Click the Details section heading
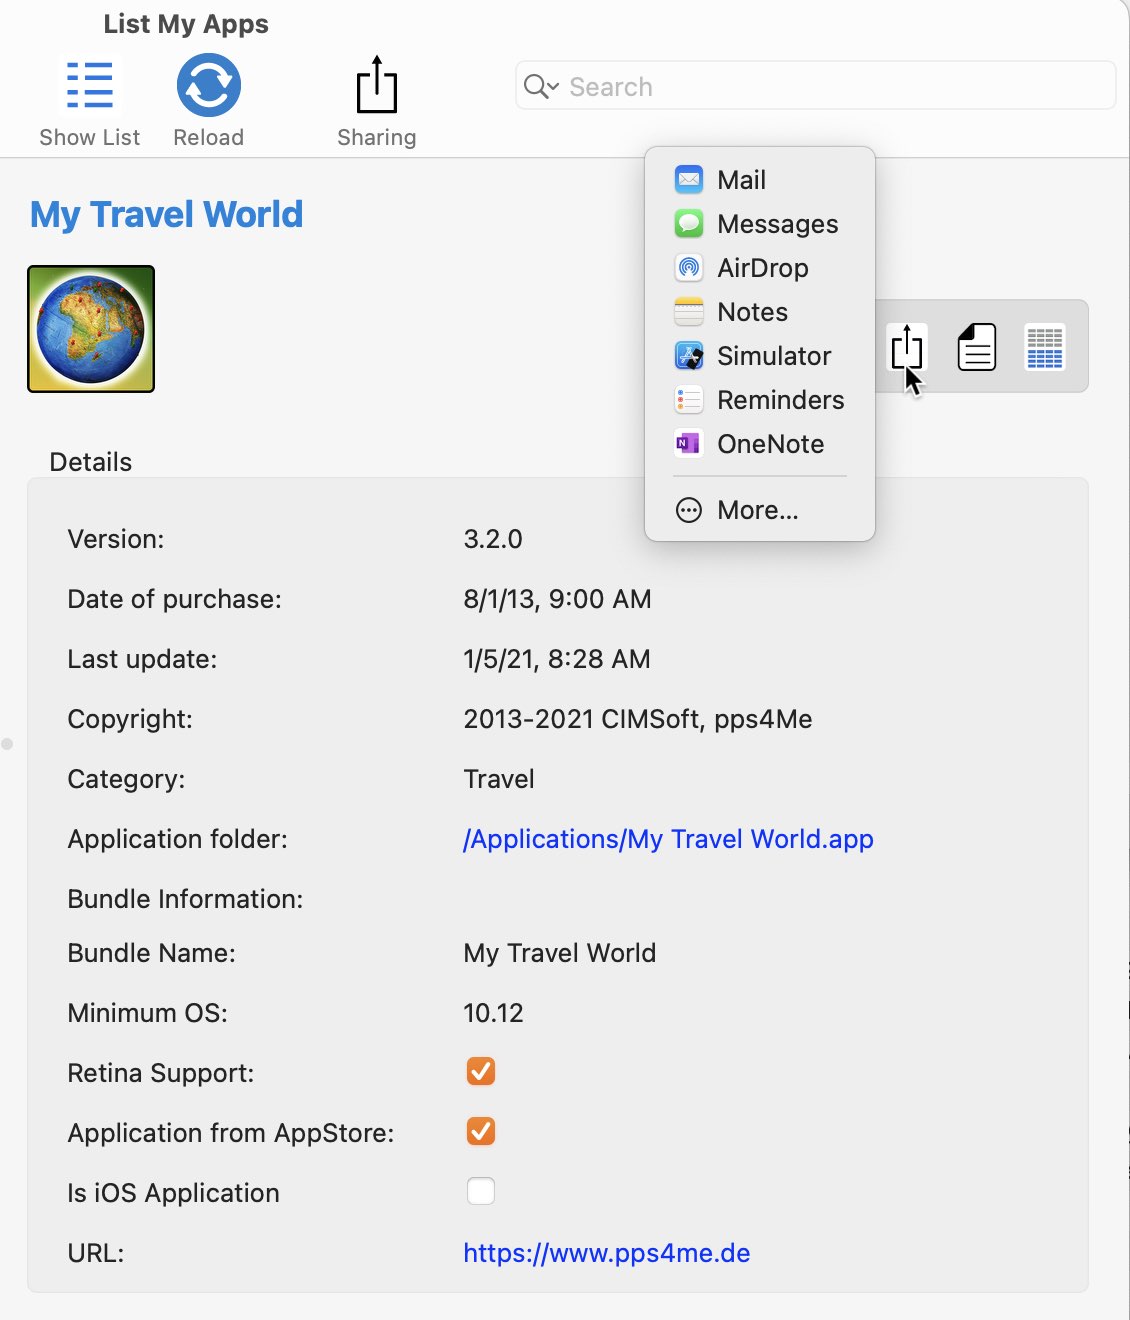1130x1320 pixels. tap(91, 462)
